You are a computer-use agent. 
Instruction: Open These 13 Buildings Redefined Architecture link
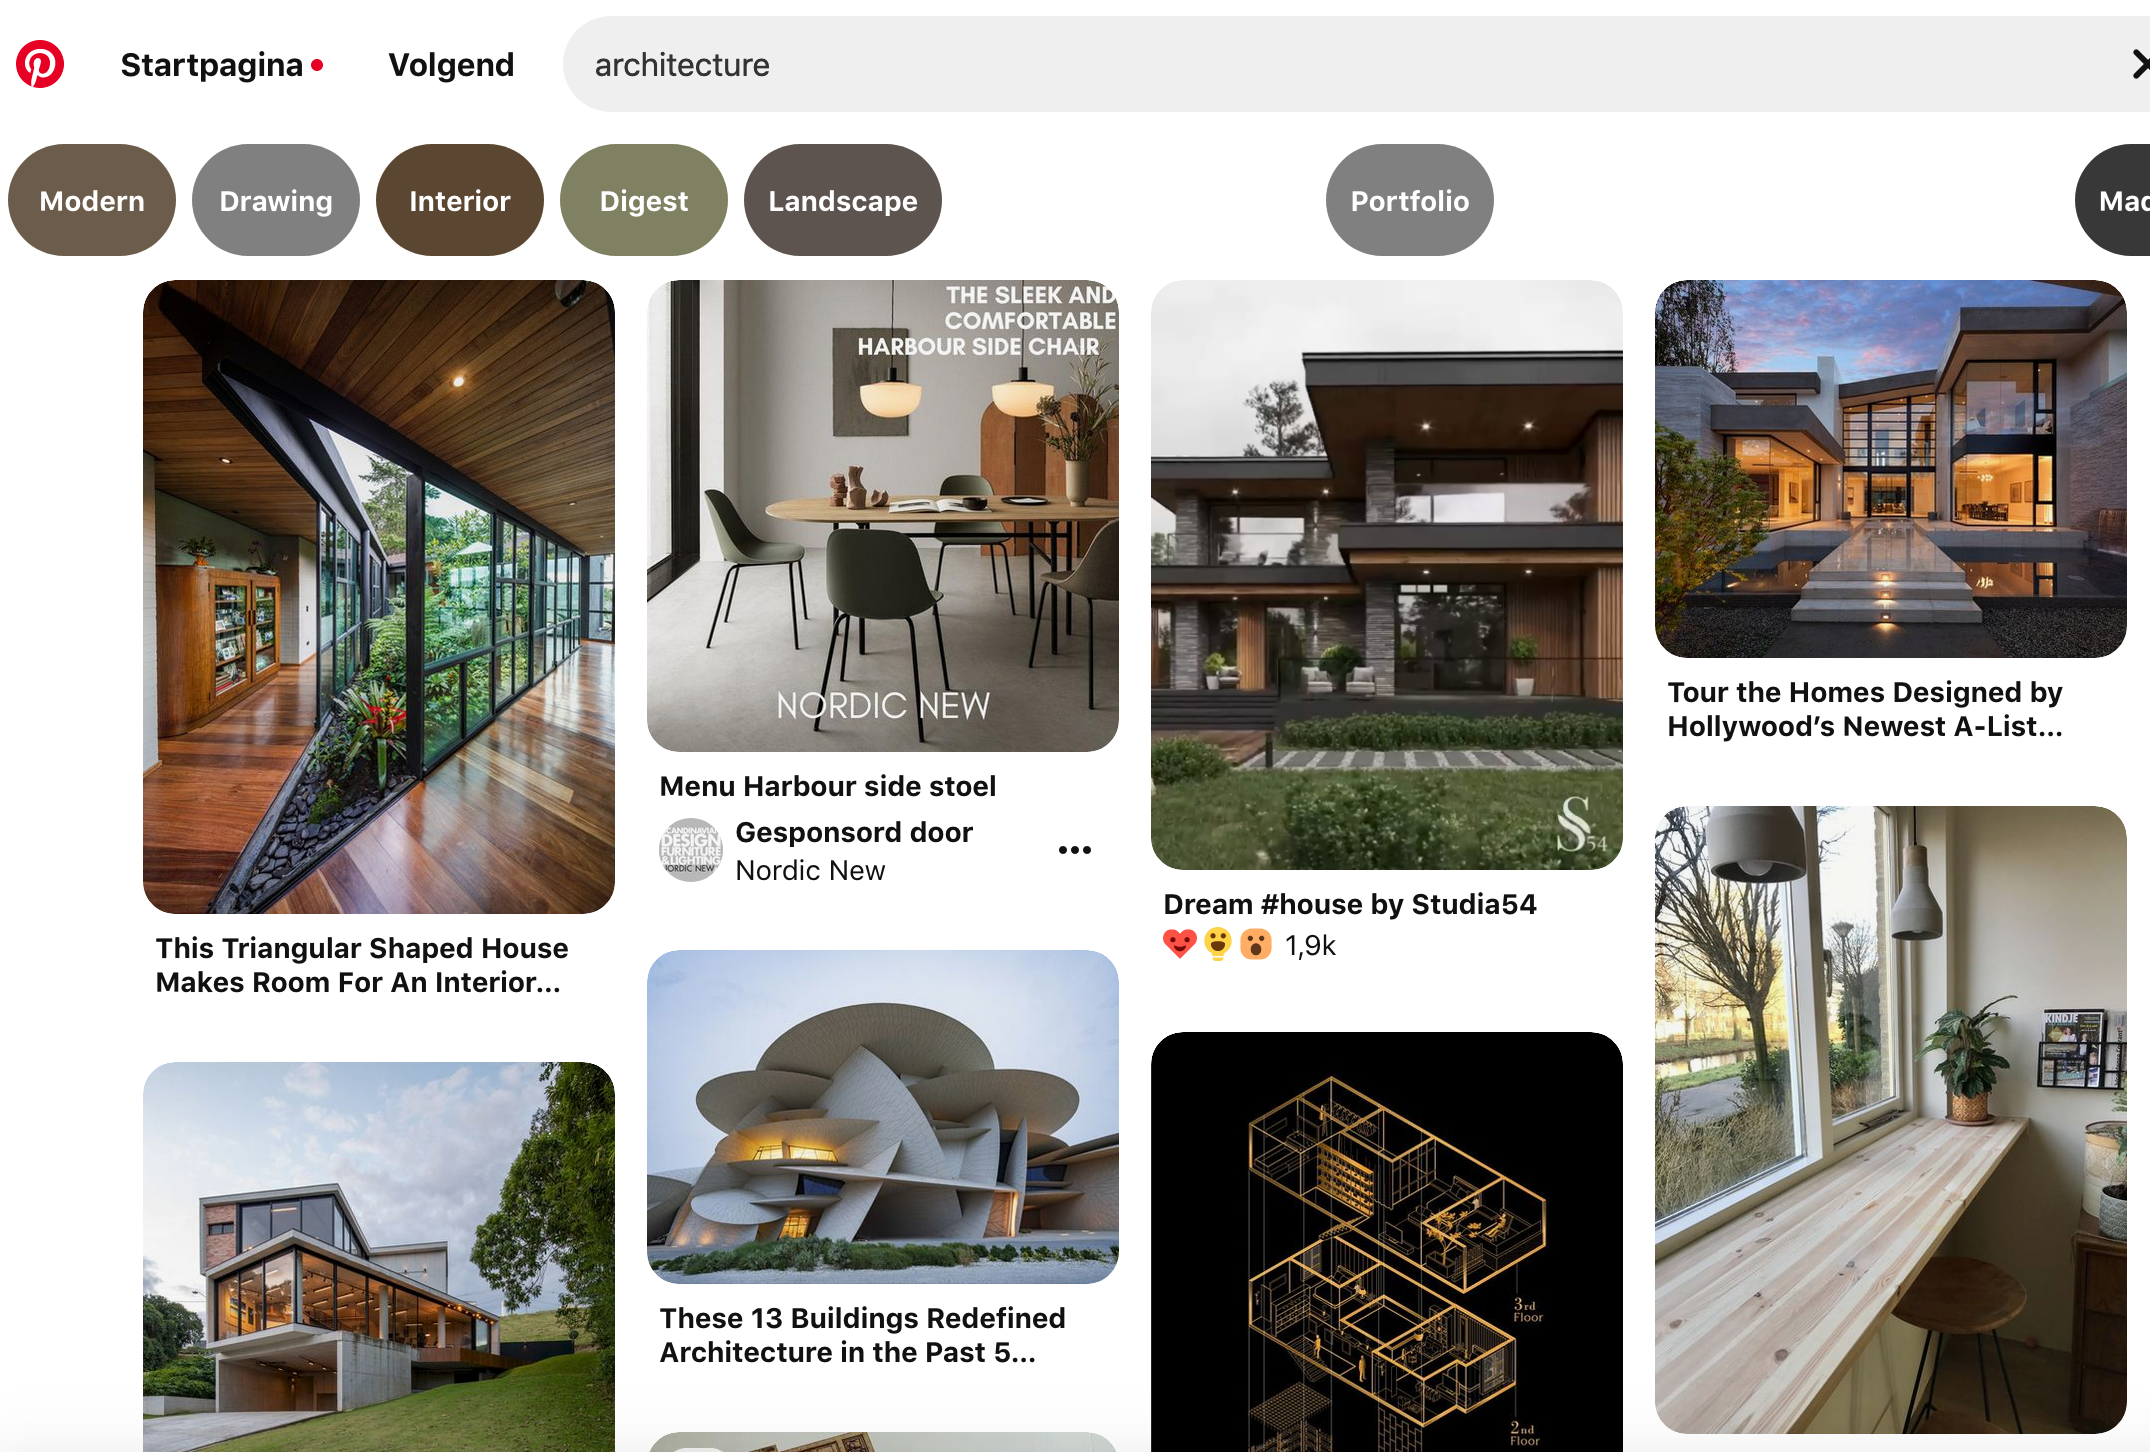click(862, 1335)
